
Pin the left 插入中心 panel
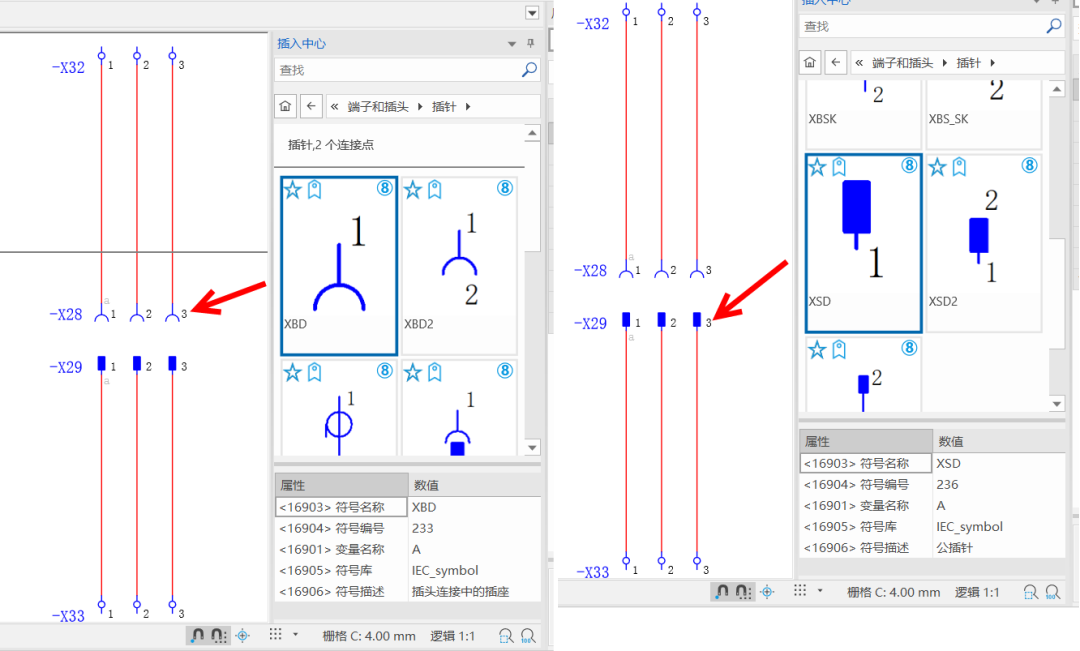(531, 44)
